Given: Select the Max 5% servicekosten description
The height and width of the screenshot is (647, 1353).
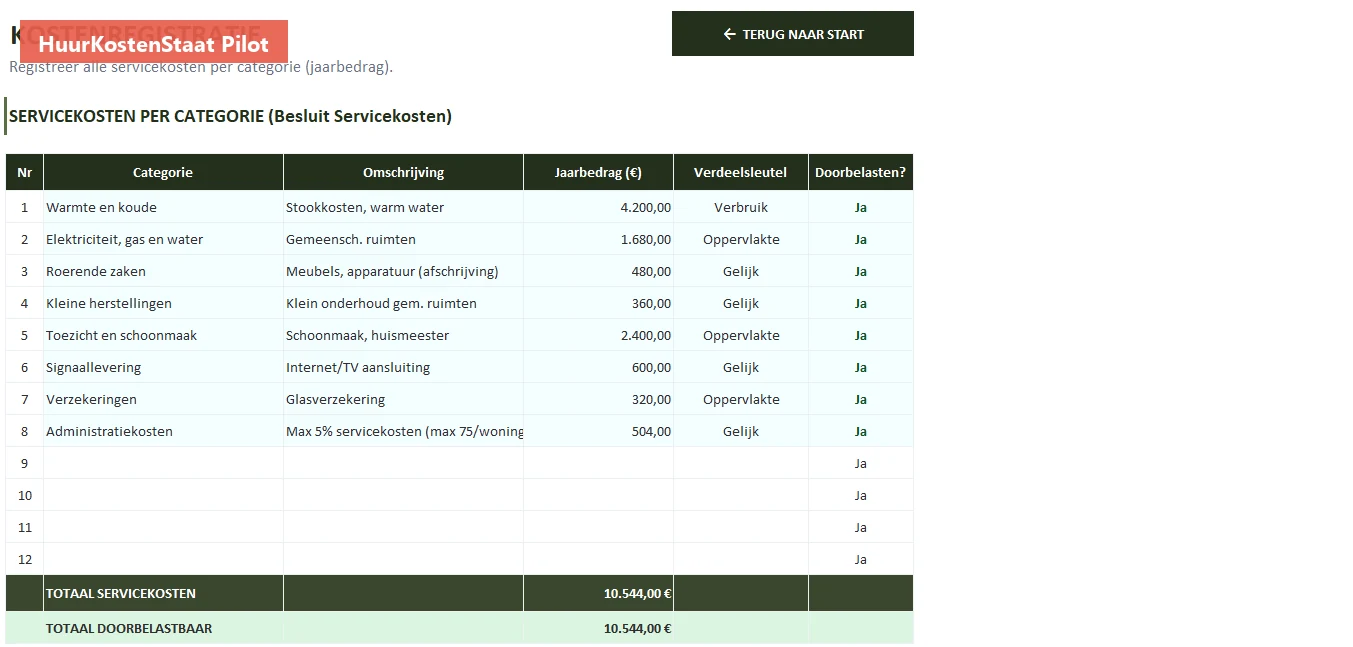Looking at the screenshot, I should click(x=403, y=431).
